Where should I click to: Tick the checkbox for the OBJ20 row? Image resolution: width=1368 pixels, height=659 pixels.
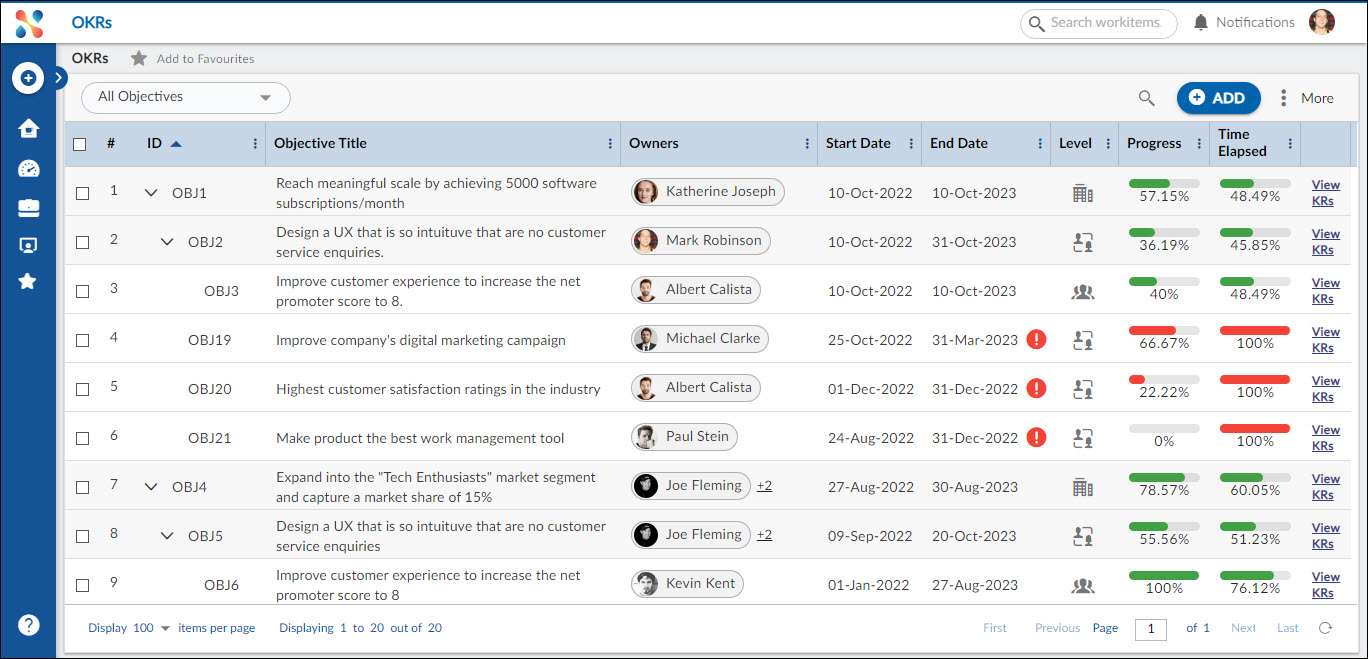82,389
